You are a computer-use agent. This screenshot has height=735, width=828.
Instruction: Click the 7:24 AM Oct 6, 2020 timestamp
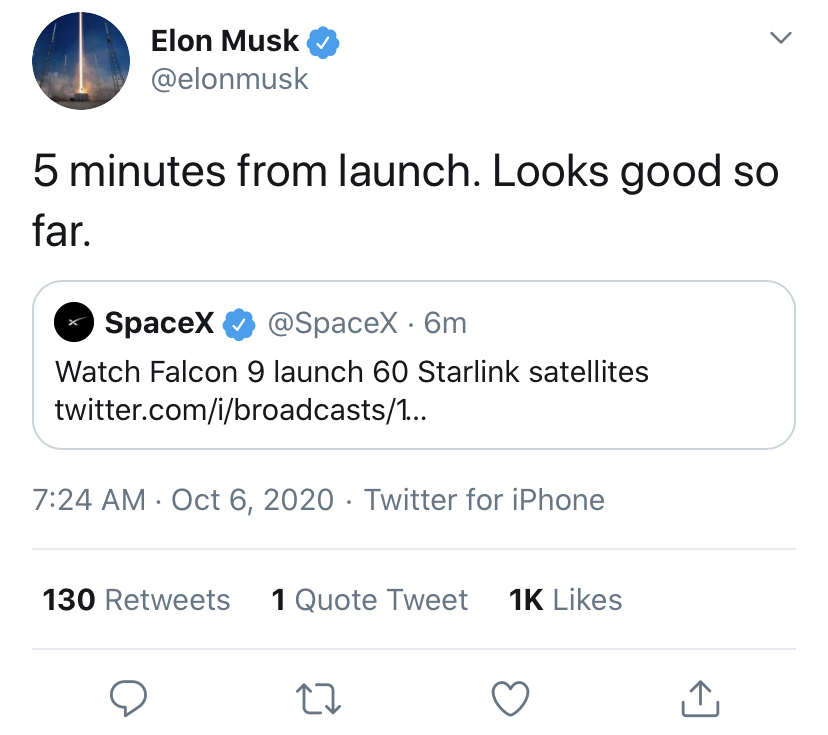(x=183, y=499)
